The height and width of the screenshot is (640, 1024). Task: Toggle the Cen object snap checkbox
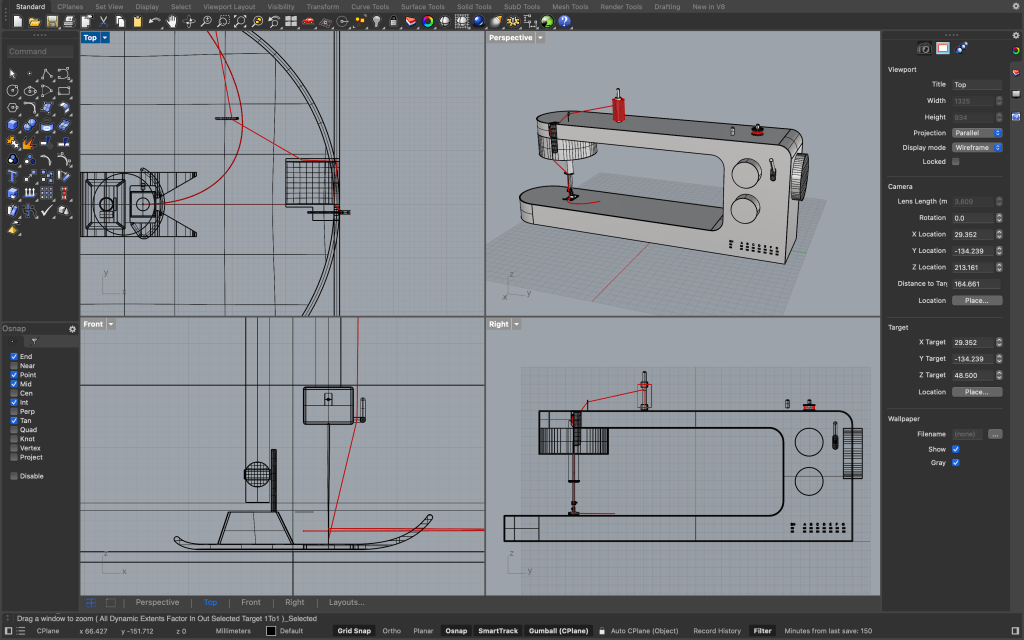14,393
